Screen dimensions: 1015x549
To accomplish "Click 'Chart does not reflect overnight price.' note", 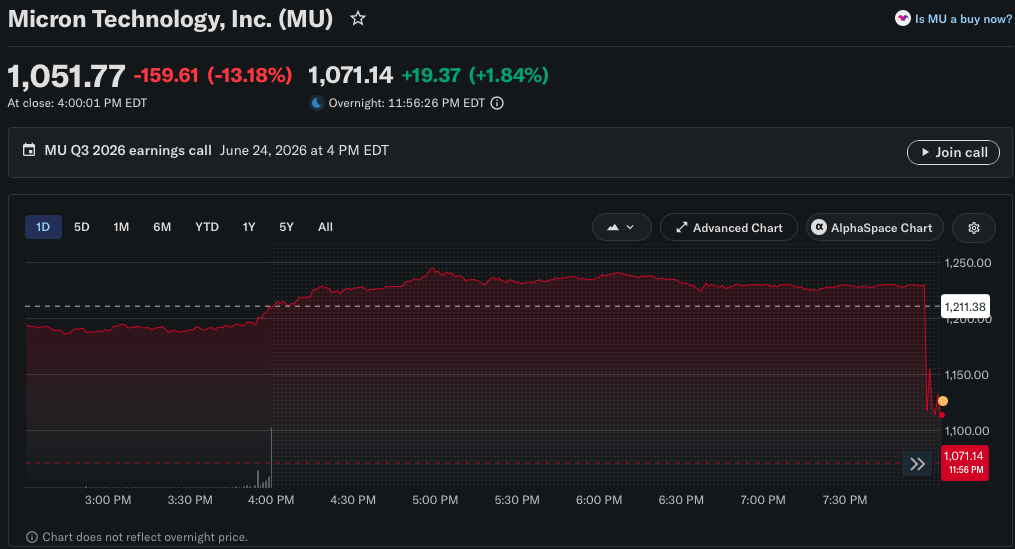I will point(145,537).
